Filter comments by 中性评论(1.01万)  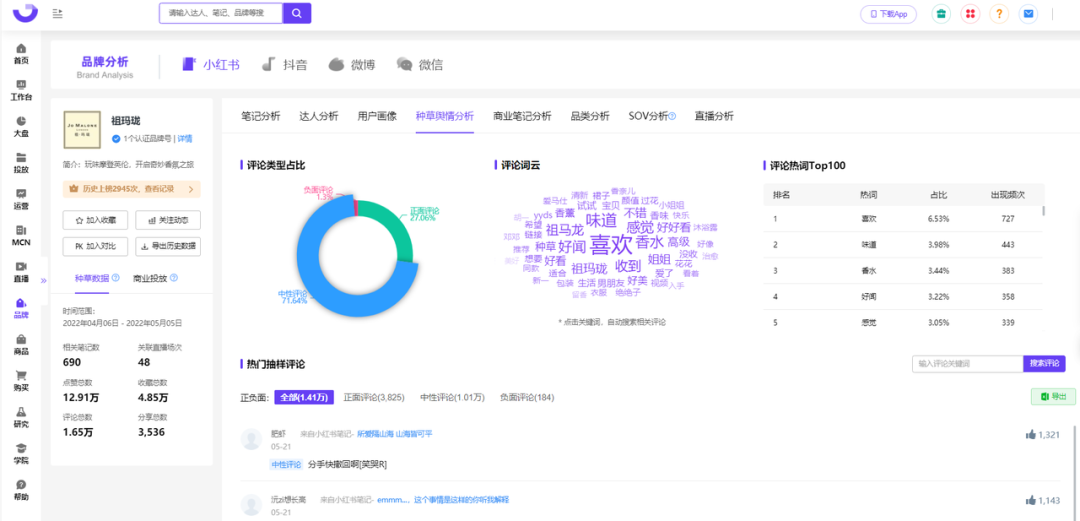(x=452, y=398)
